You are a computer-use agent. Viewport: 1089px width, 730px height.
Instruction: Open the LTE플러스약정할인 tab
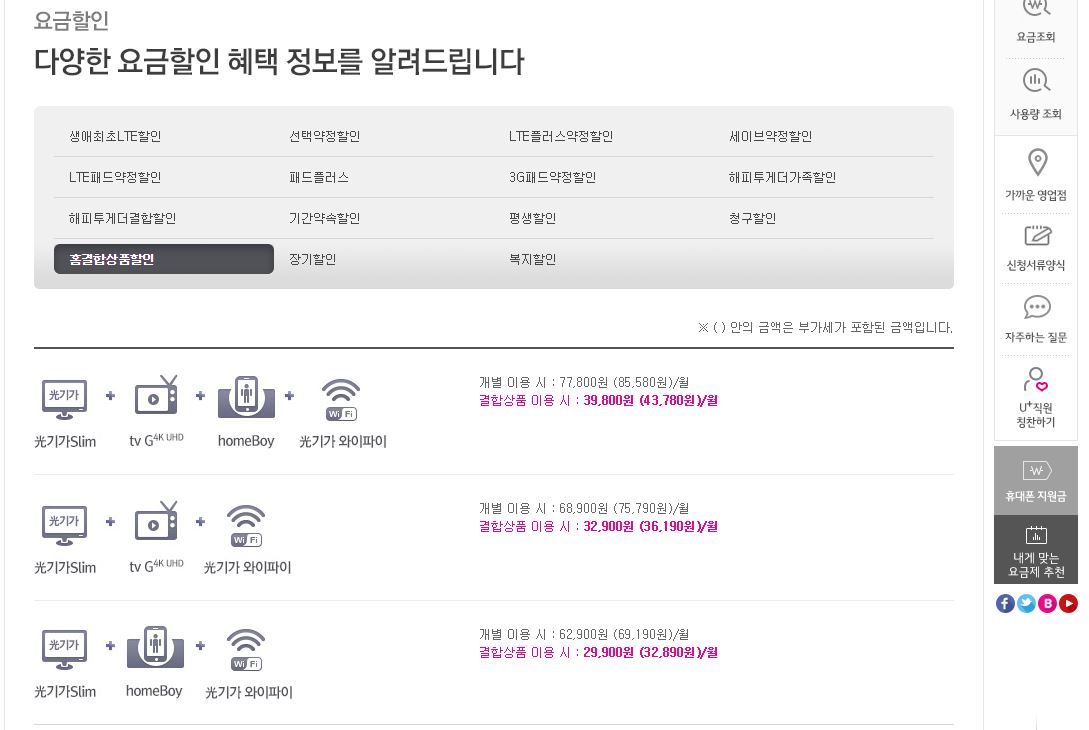tap(560, 136)
